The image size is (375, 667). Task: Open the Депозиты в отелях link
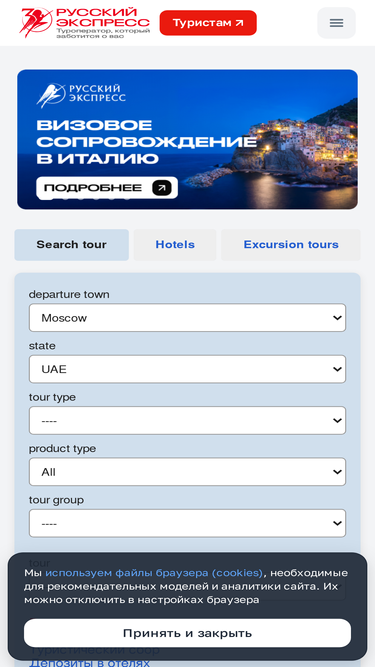[x=89, y=663]
